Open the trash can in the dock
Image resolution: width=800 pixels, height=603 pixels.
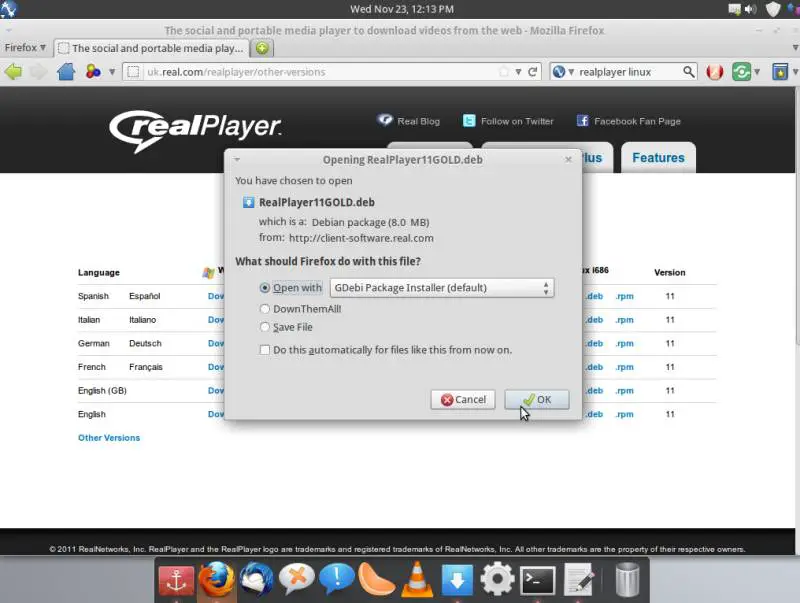click(627, 580)
